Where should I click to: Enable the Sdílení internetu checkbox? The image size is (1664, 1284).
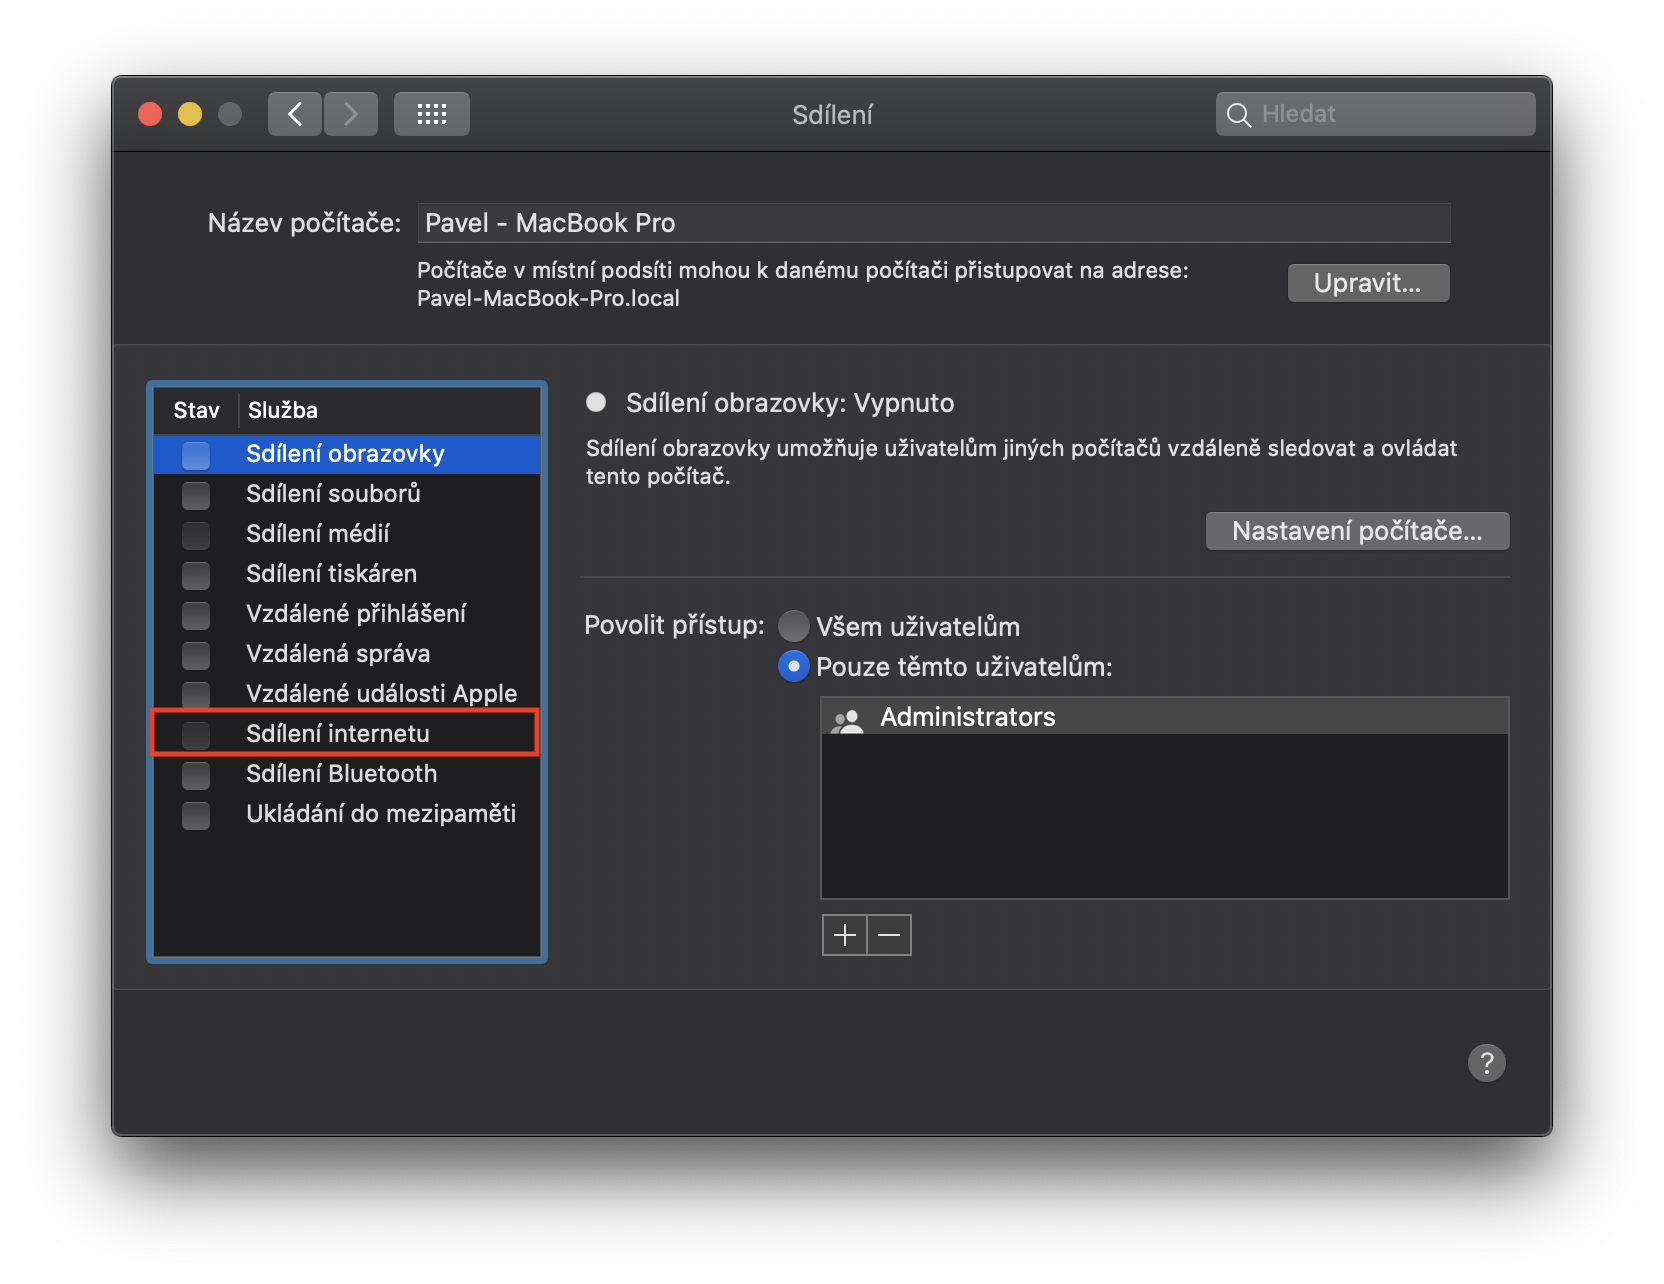[x=196, y=735]
